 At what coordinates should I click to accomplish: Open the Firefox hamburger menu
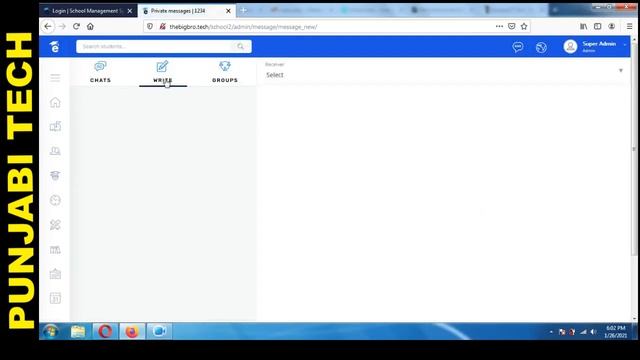coord(629,26)
